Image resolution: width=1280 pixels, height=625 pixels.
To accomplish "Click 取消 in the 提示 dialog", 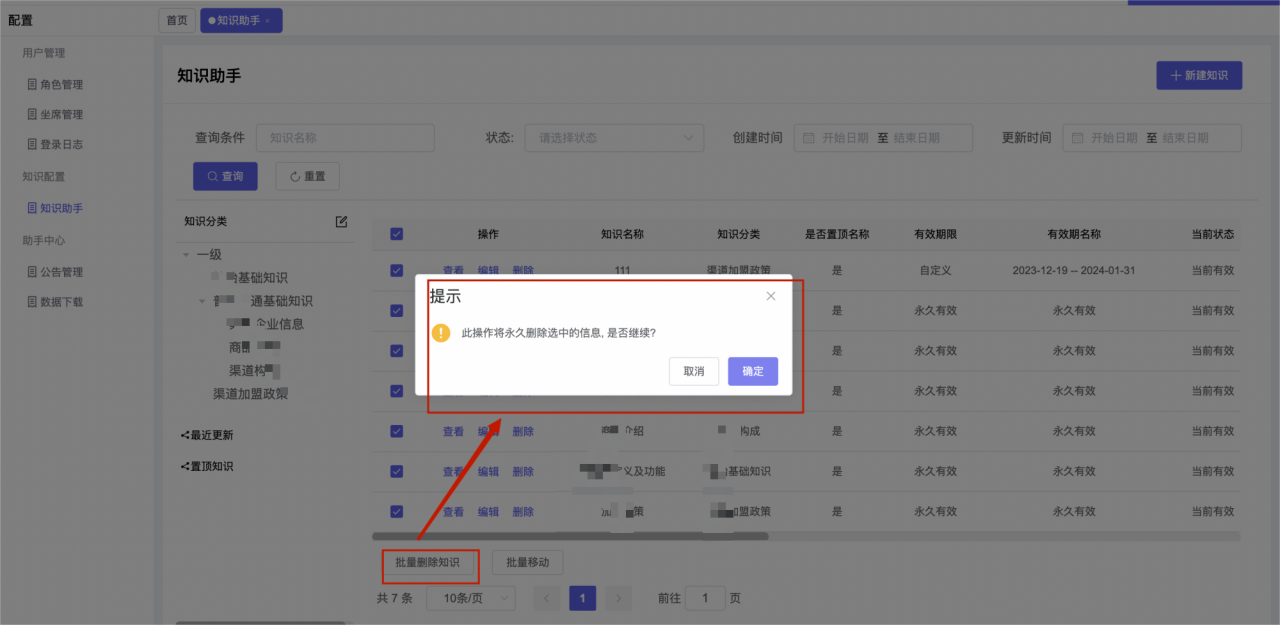I will tap(694, 371).
